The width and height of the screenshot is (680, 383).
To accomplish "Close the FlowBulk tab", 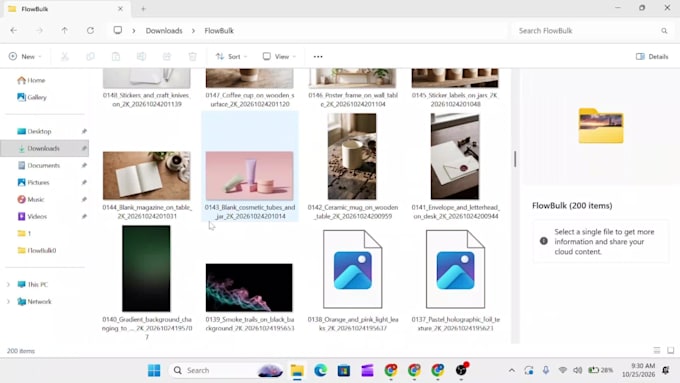I will coord(120,9).
